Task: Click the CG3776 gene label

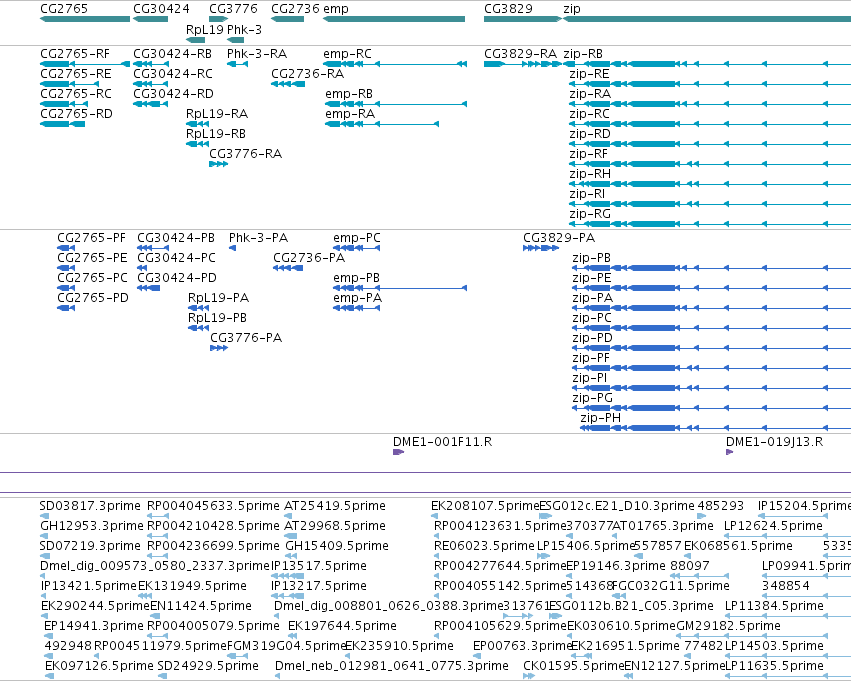Action: click(x=233, y=9)
